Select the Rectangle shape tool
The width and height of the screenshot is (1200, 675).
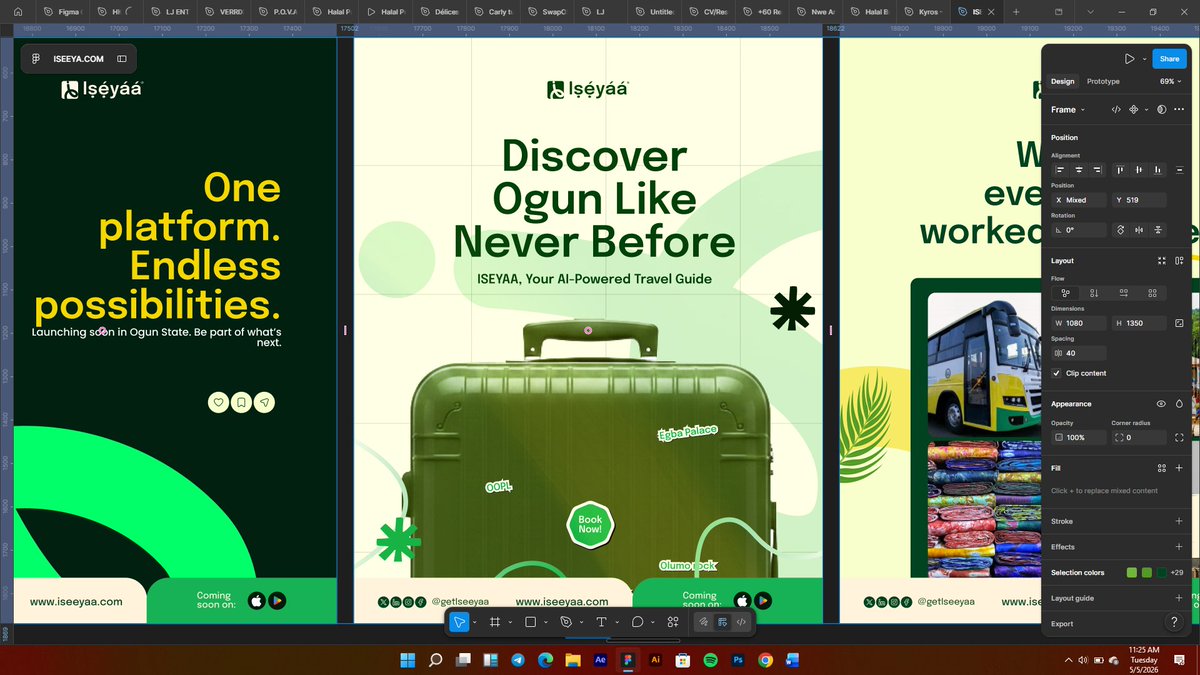(531, 622)
